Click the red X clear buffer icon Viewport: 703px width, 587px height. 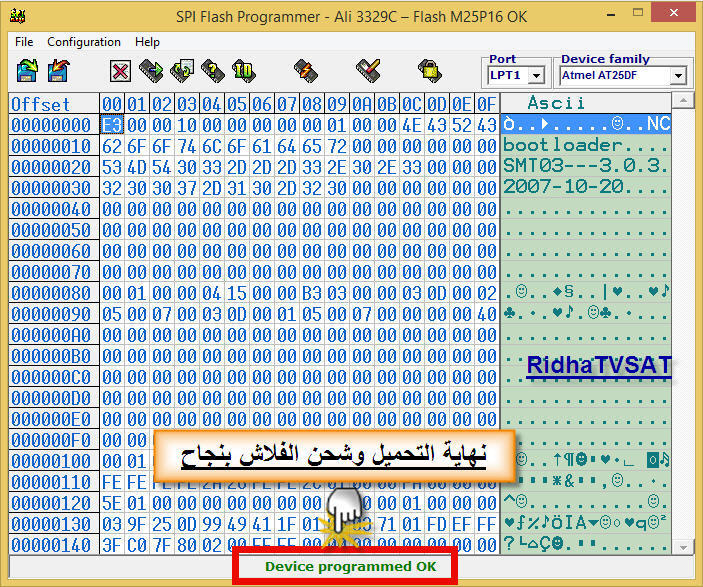point(120,71)
